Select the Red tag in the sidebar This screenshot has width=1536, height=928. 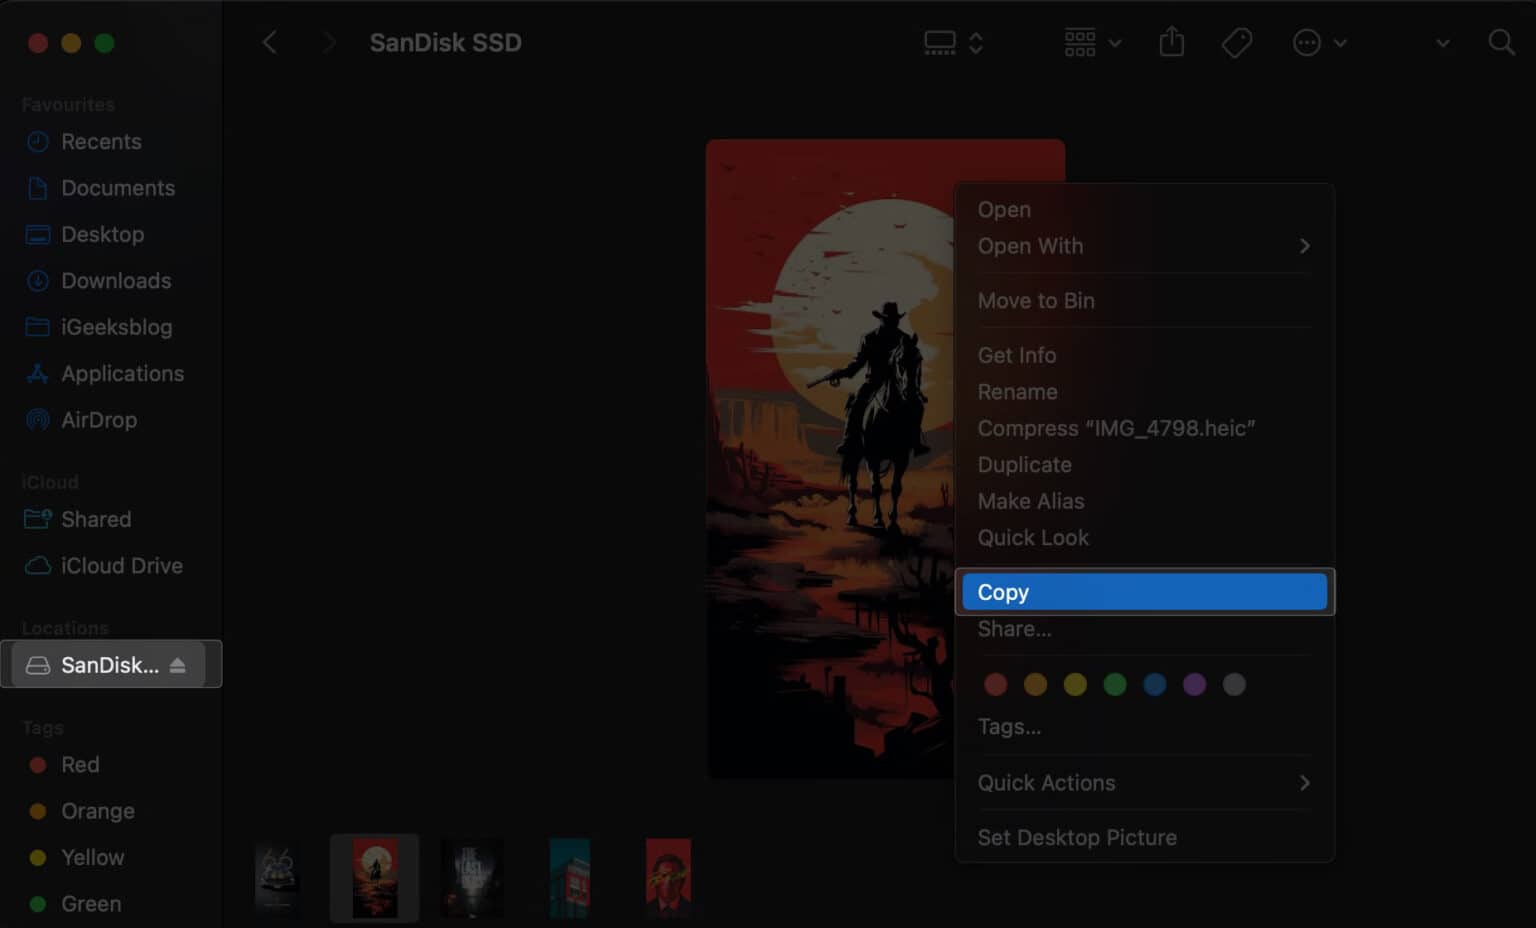79,764
